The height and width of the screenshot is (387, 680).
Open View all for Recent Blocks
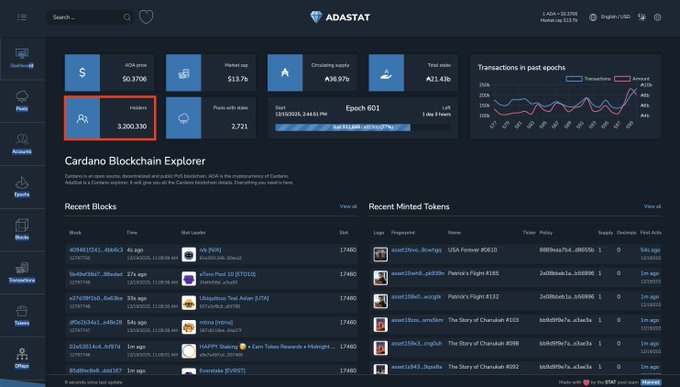[348, 207]
